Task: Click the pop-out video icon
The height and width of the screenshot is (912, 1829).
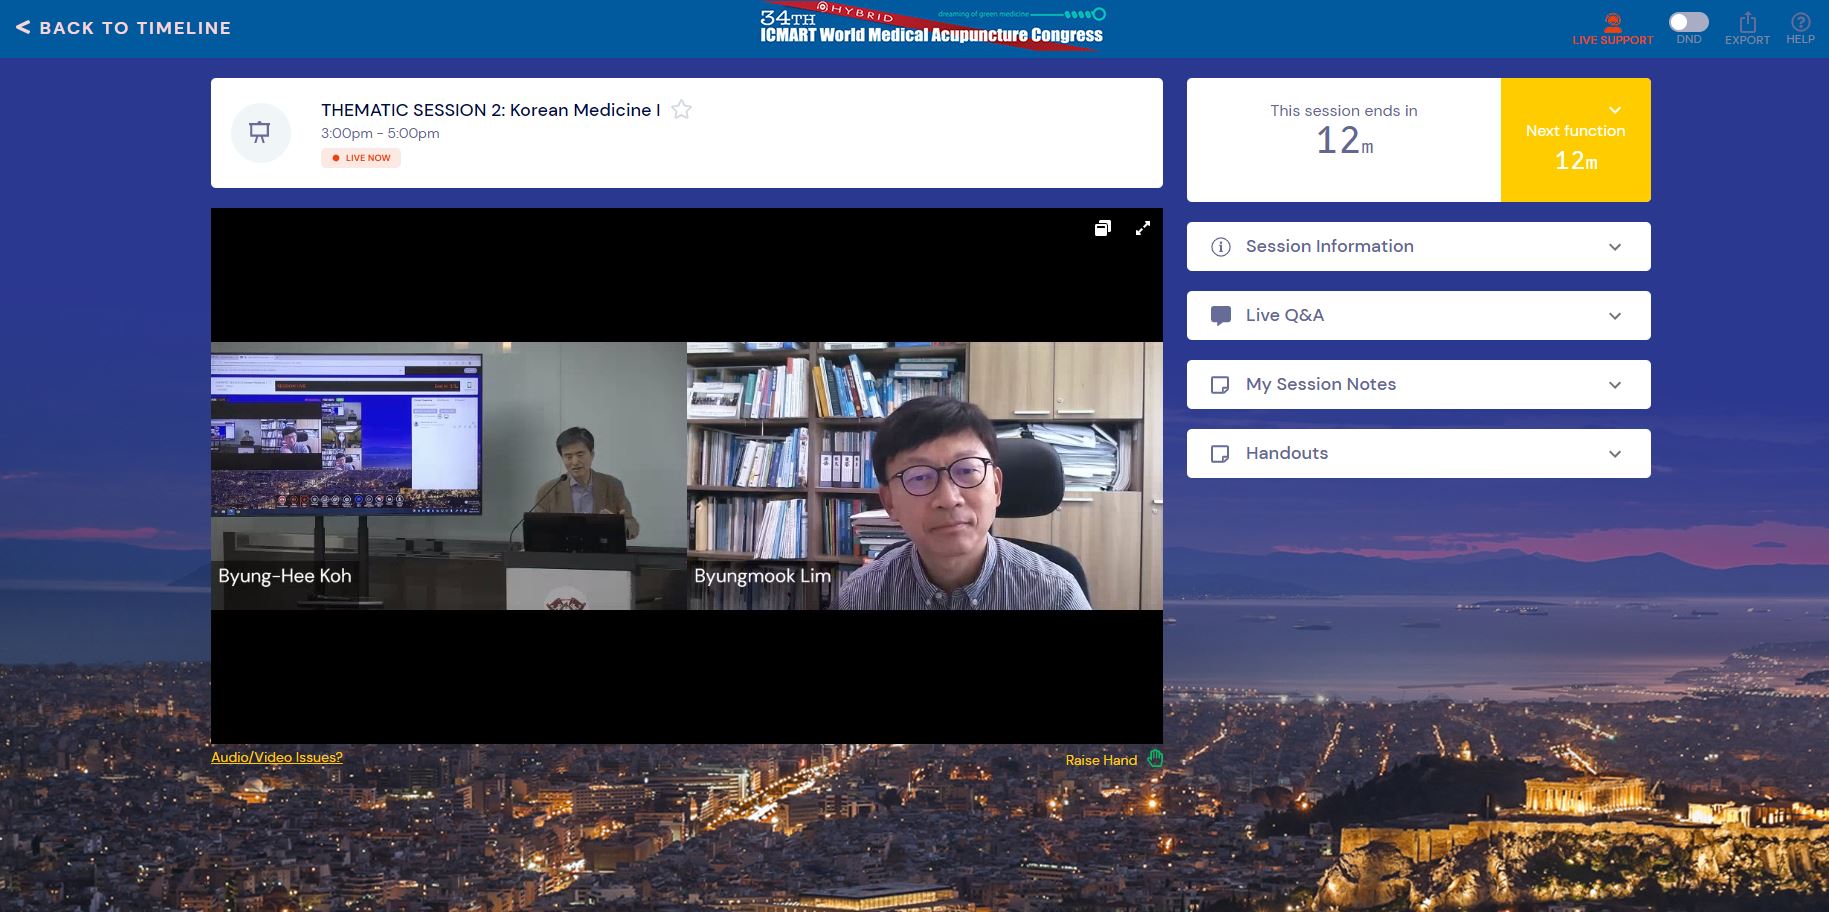Action: coord(1102,228)
